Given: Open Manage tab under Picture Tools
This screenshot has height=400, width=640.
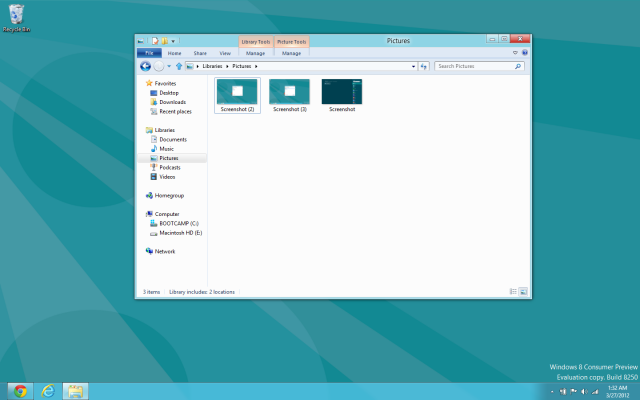Looking at the screenshot, I should tap(291, 53).
